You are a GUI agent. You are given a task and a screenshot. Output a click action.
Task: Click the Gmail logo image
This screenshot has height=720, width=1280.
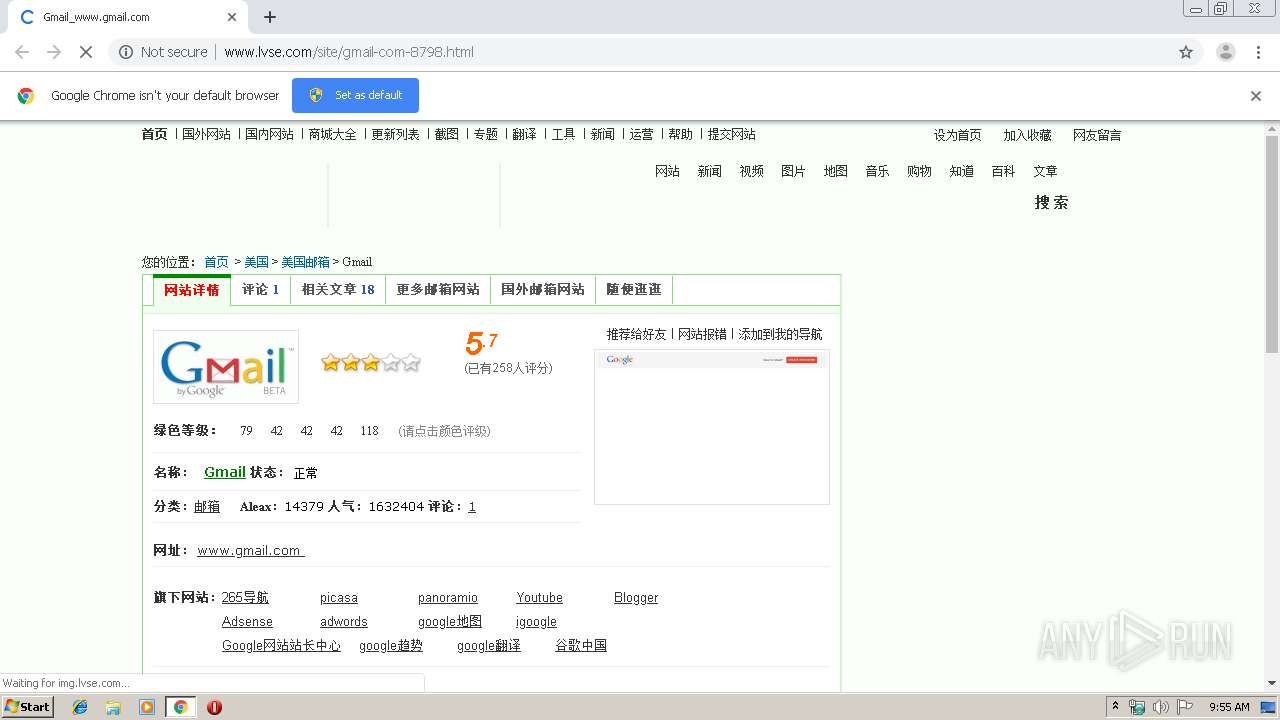[226, 367]
